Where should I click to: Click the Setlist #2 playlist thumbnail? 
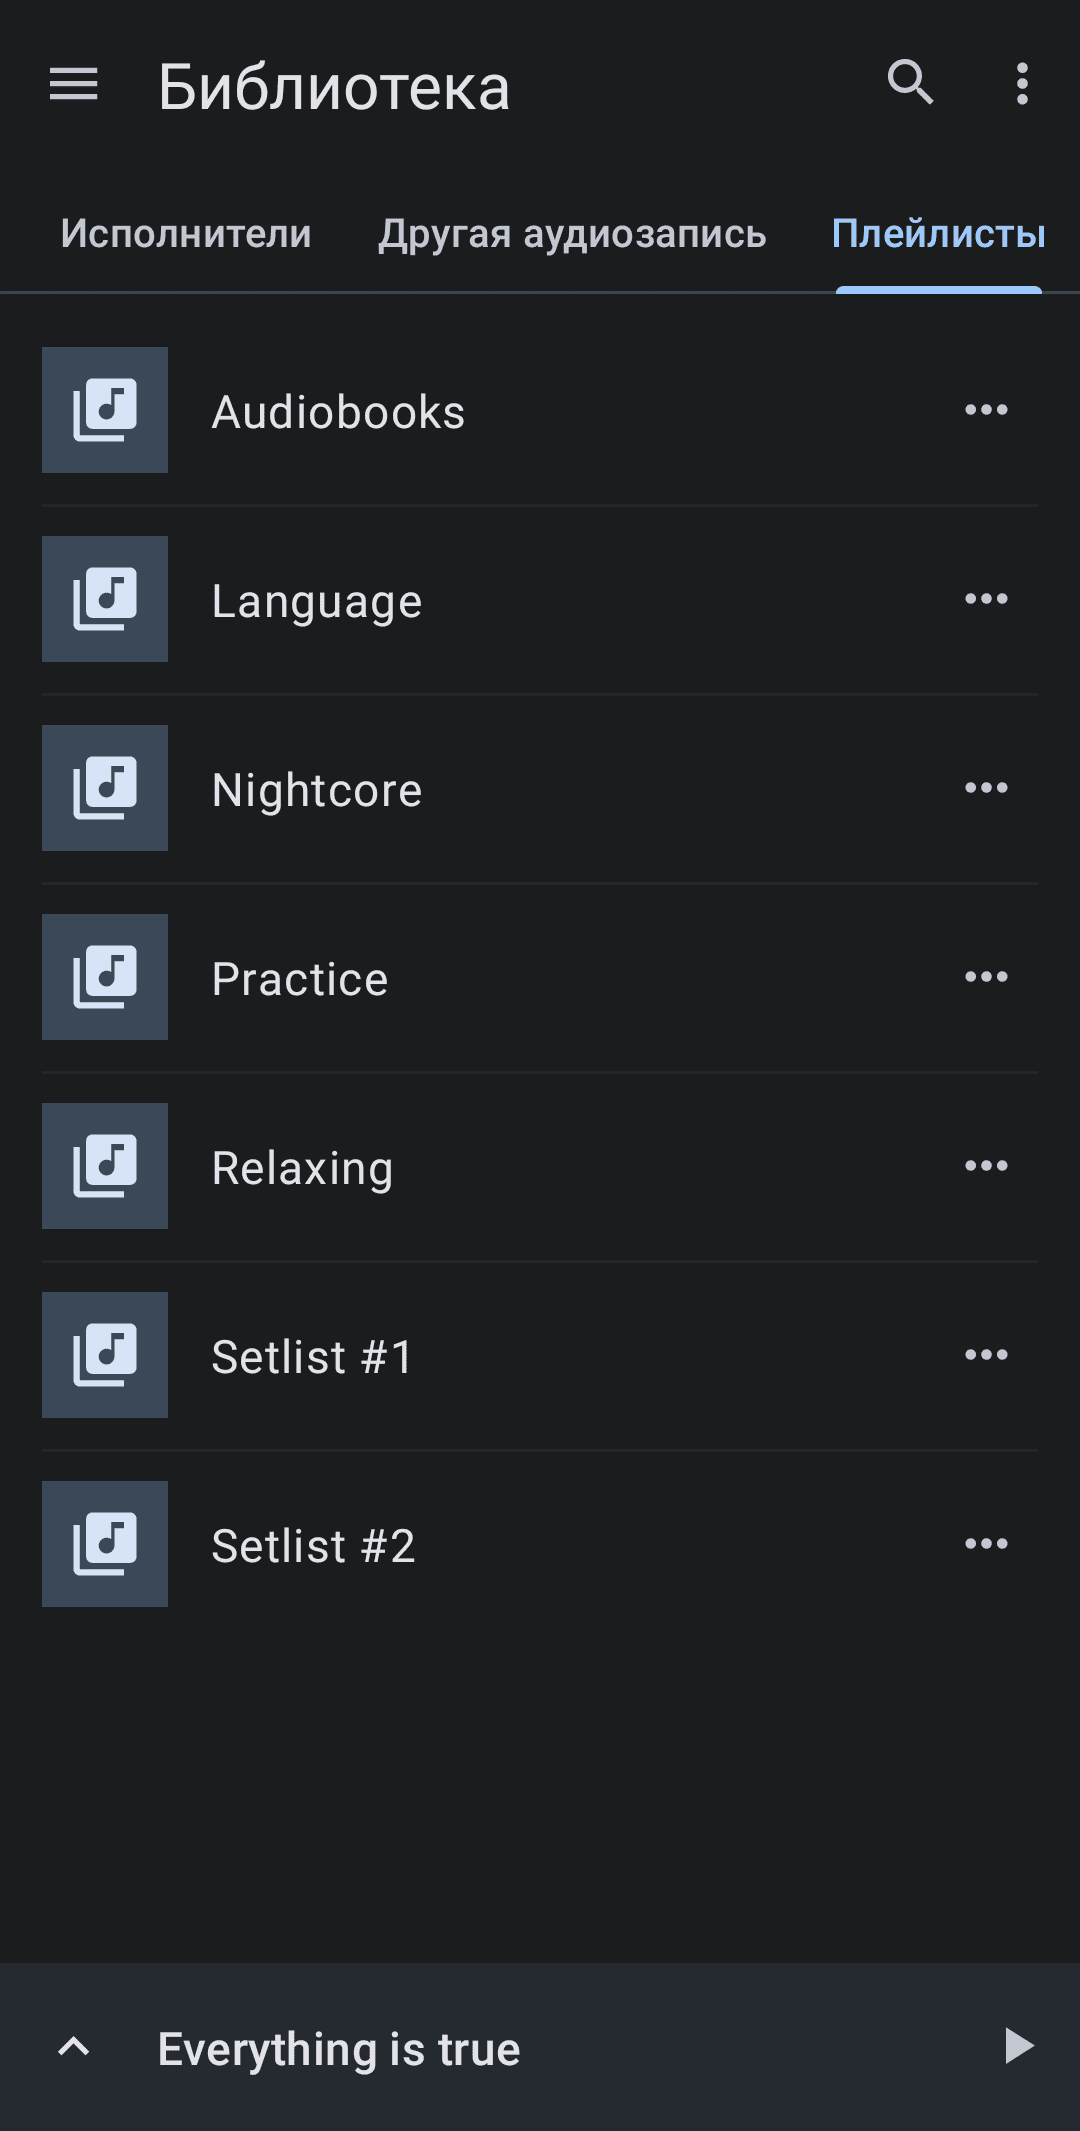(x=105, y=1544)
